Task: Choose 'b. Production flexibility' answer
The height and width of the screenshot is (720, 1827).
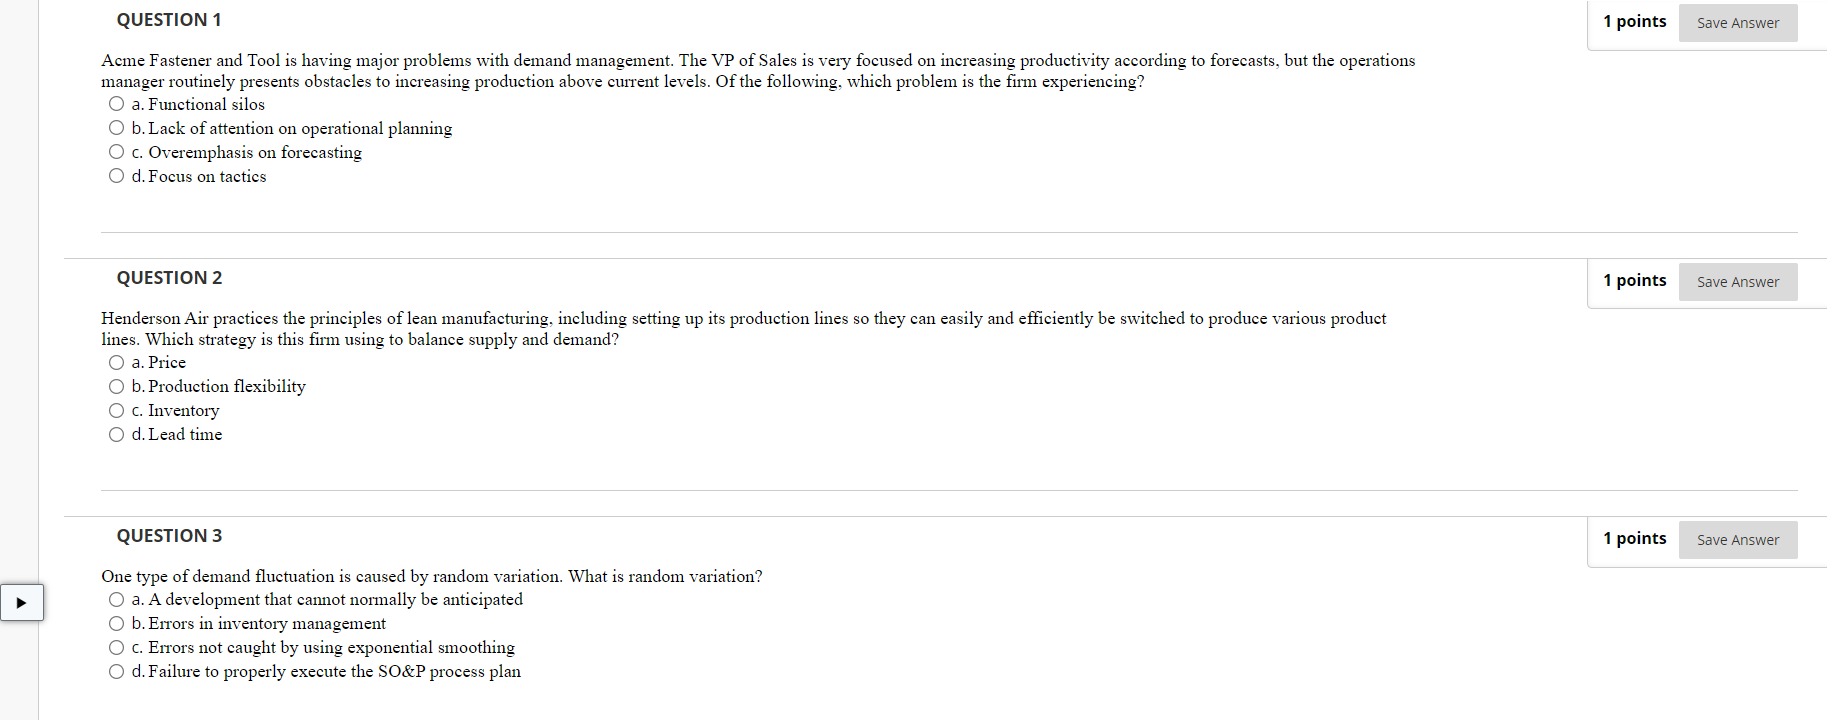Action: click(116, 386)
